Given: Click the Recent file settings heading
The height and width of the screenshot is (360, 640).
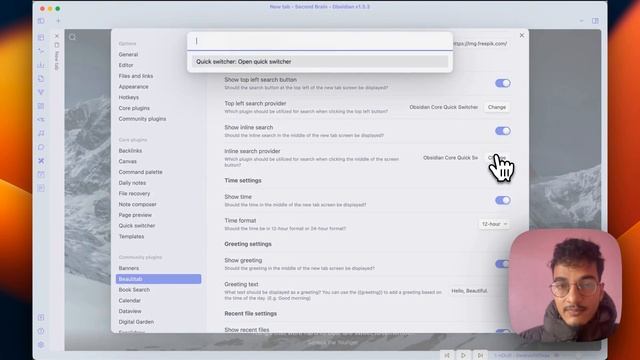Looking at the screenshot, I should 251,313.
